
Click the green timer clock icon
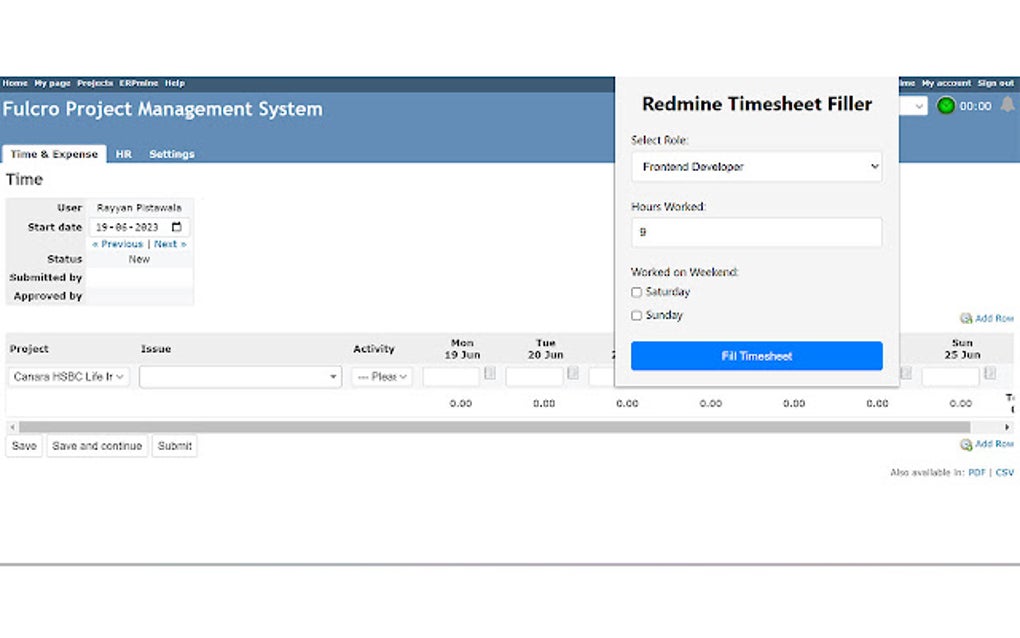pos(944,105)
